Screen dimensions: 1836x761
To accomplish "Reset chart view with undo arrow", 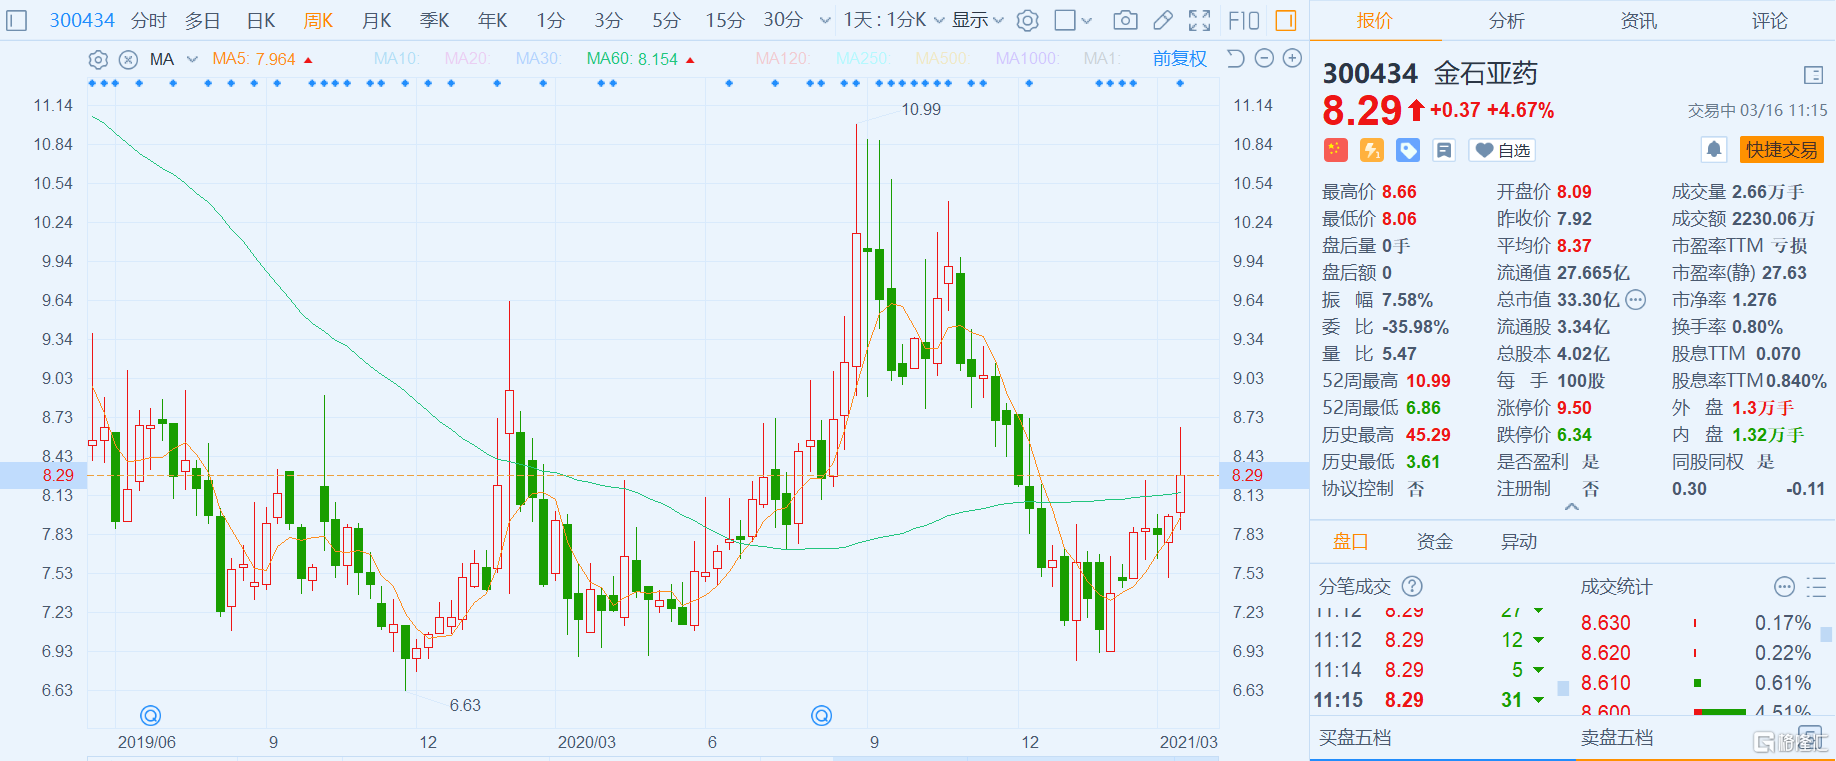I will pyautogui.click(x=1236, y=58).
